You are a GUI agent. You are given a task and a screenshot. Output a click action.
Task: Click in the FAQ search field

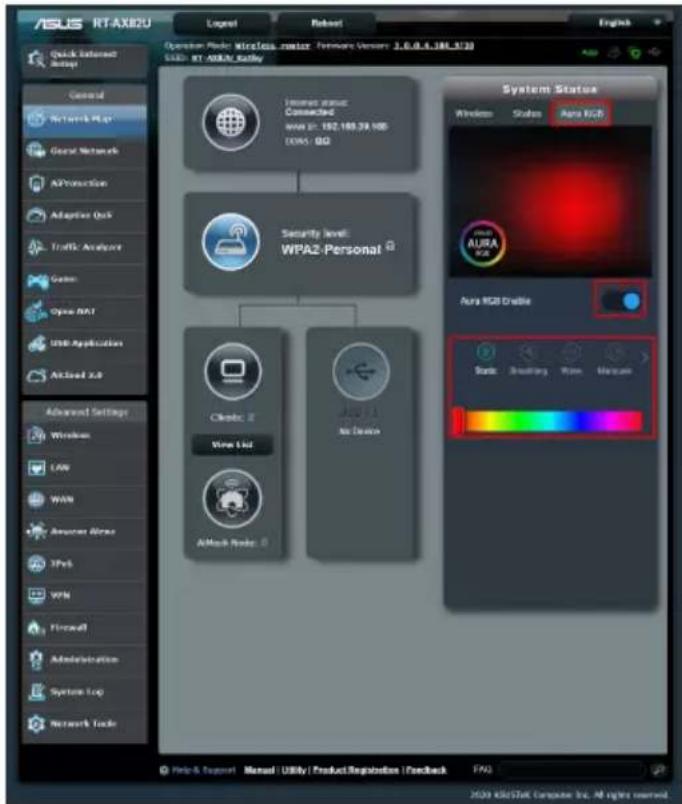571,770
